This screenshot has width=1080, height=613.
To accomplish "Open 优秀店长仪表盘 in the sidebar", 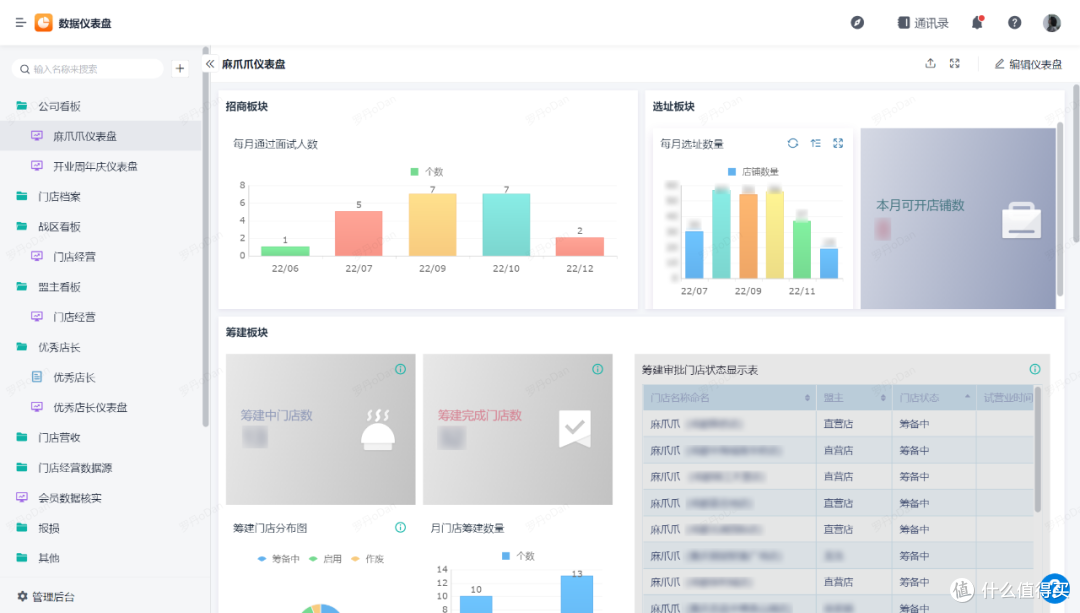I will click(101, 407).
